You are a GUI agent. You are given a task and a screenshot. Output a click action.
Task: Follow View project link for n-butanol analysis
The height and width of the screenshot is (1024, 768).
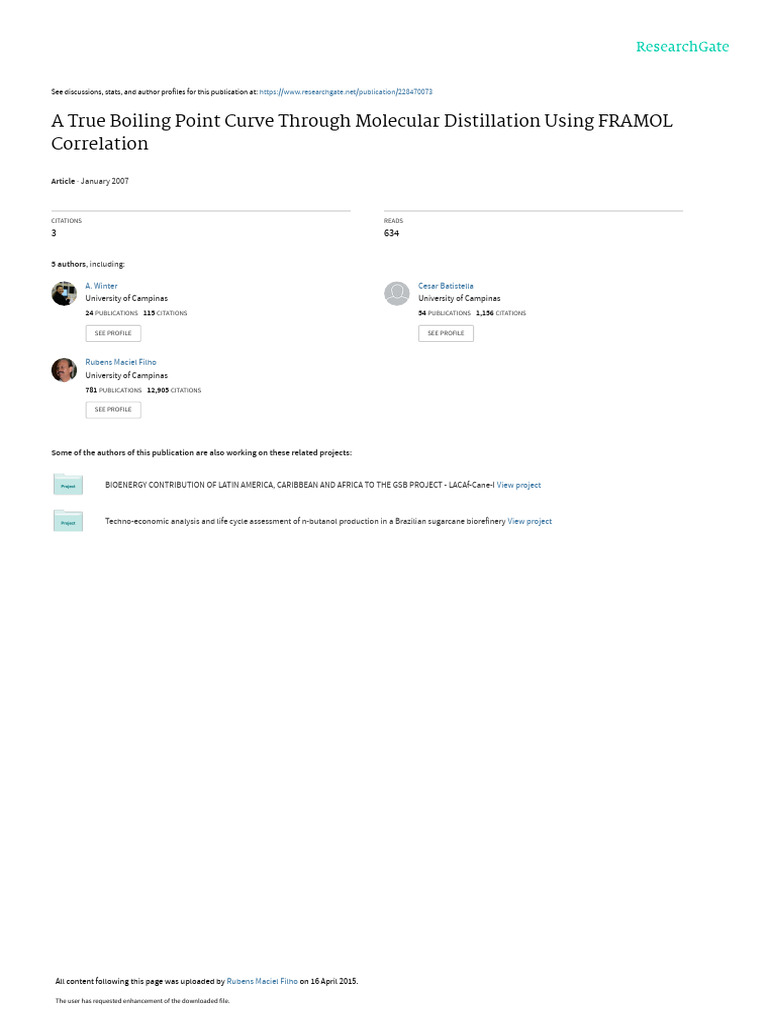[530, 521]
